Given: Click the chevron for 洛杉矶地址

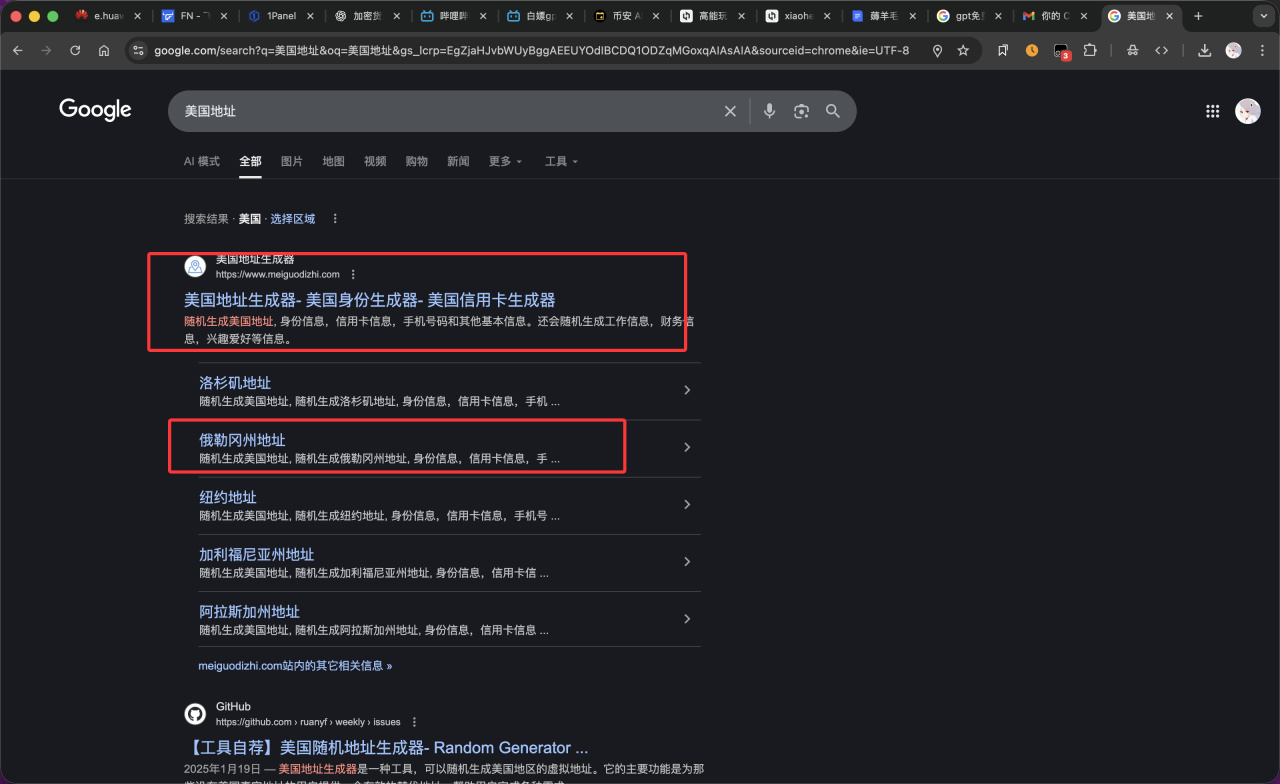Looking at the screenshot, I should [687, 390].
